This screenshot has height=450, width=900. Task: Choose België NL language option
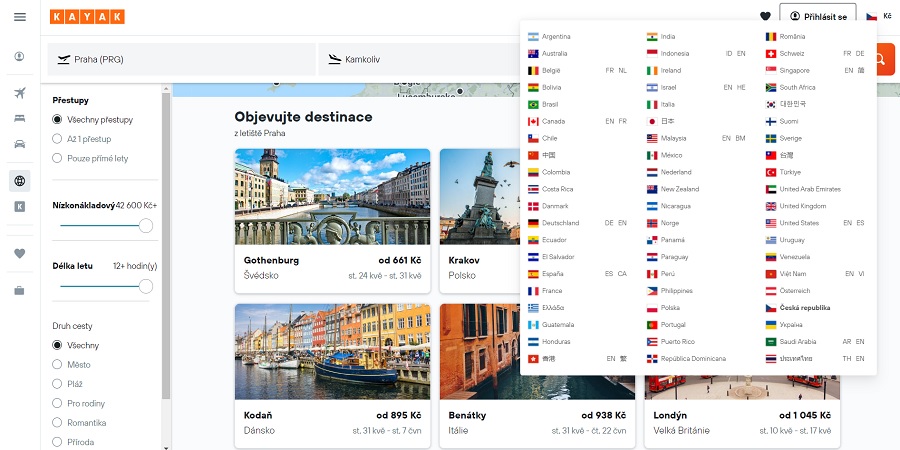tap(623, 70)
